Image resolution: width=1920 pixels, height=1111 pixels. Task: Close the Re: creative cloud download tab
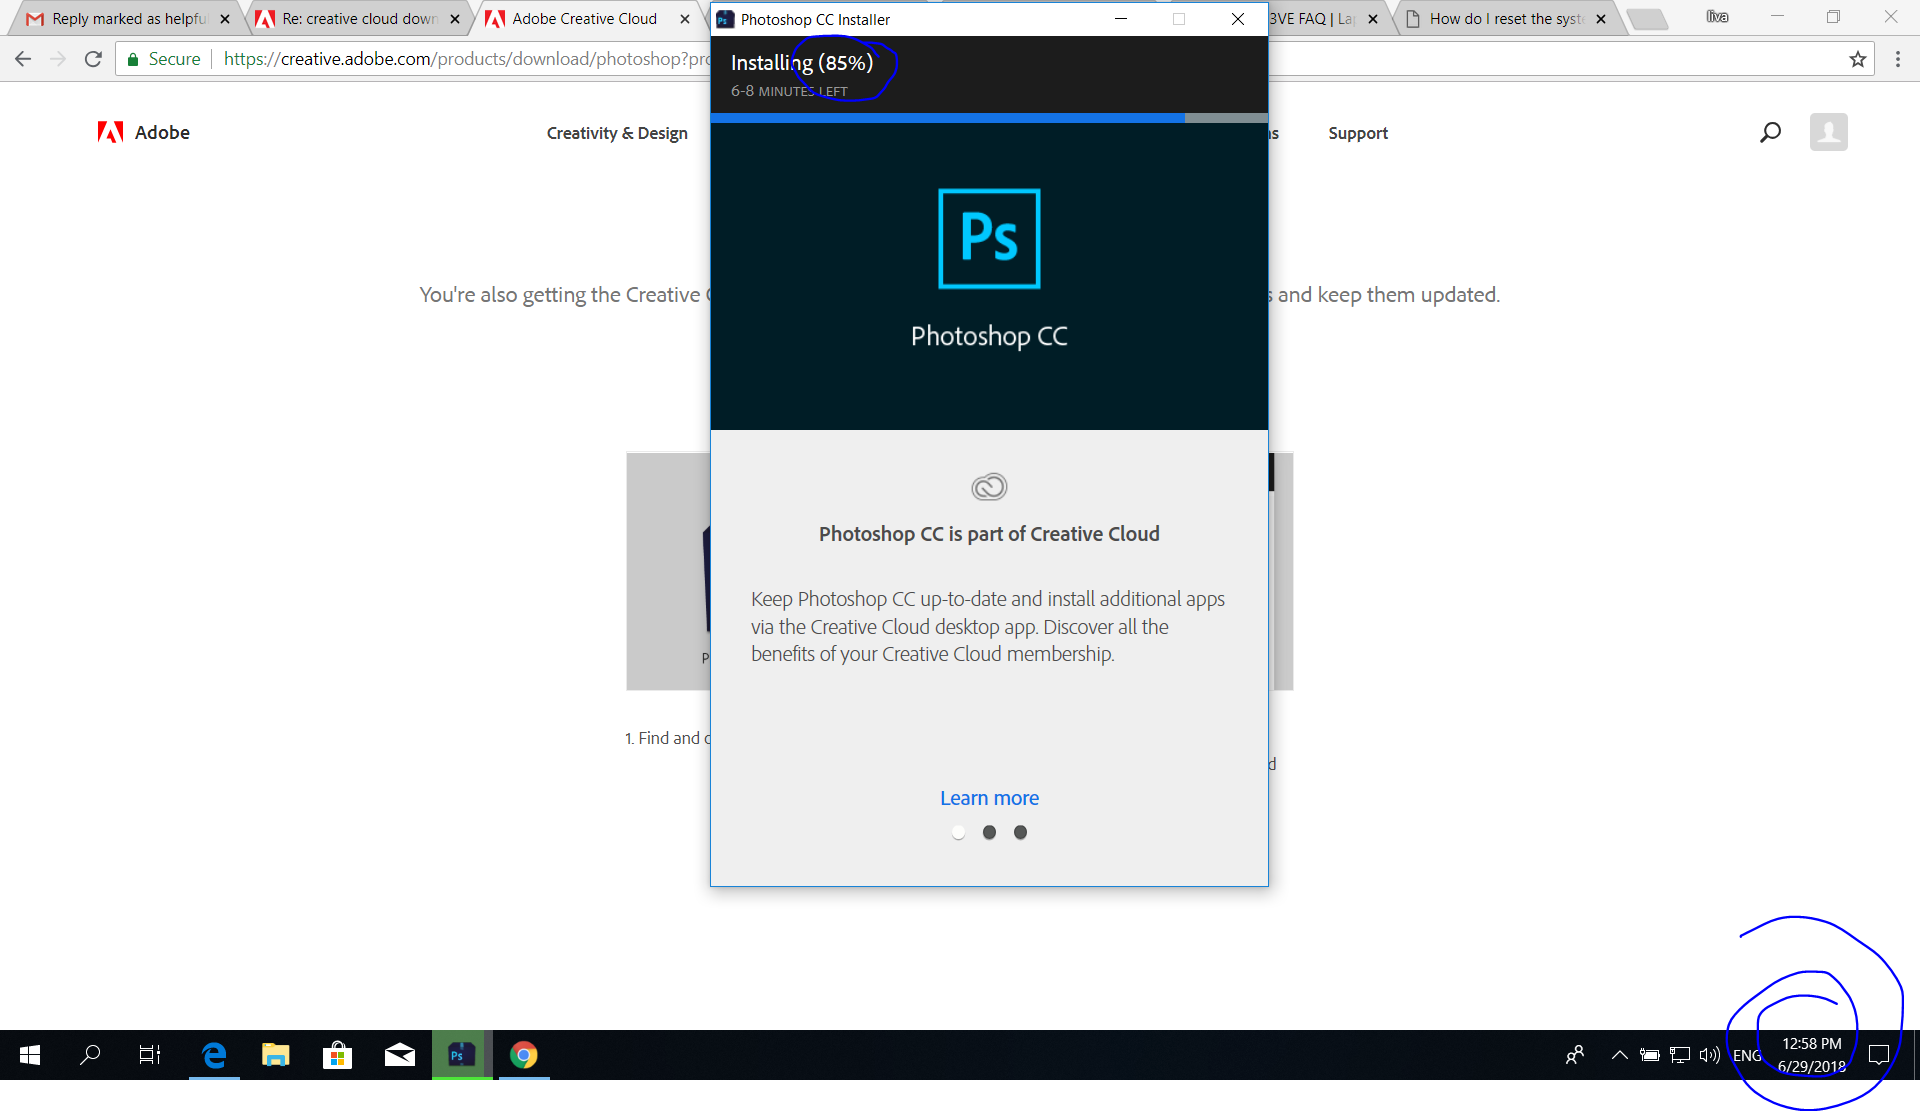(455, 19)
